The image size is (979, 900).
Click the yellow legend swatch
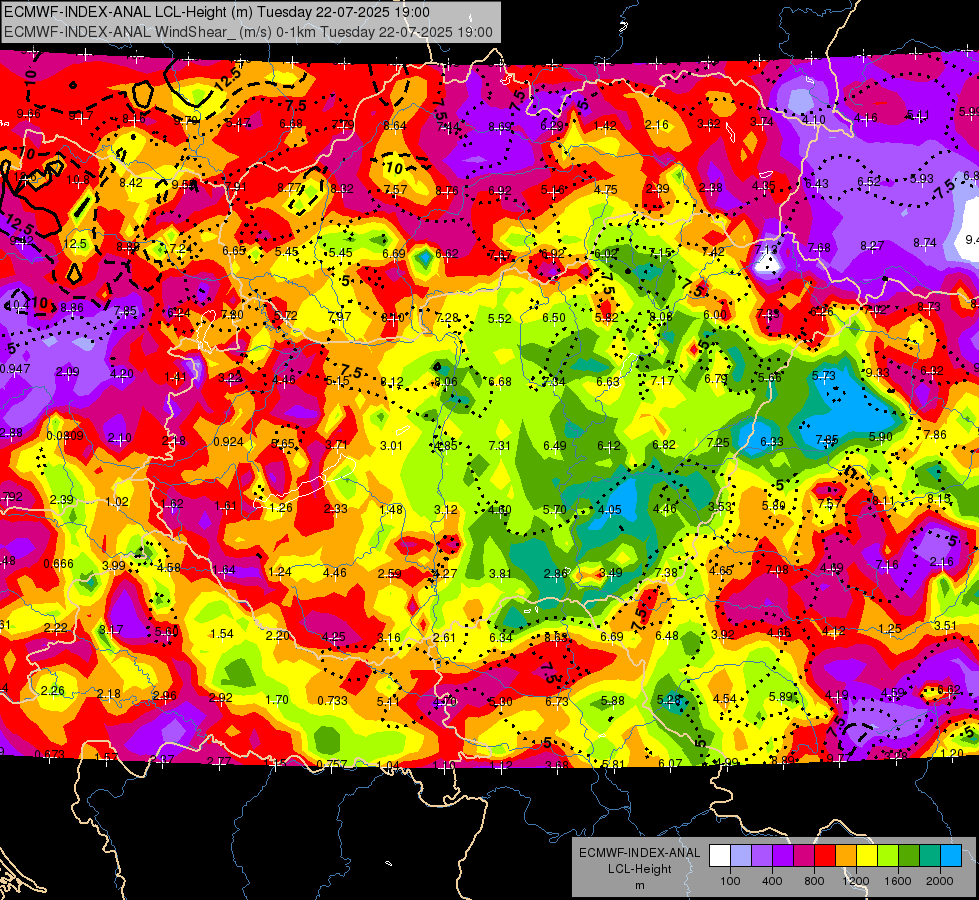[x=867, y=855]
